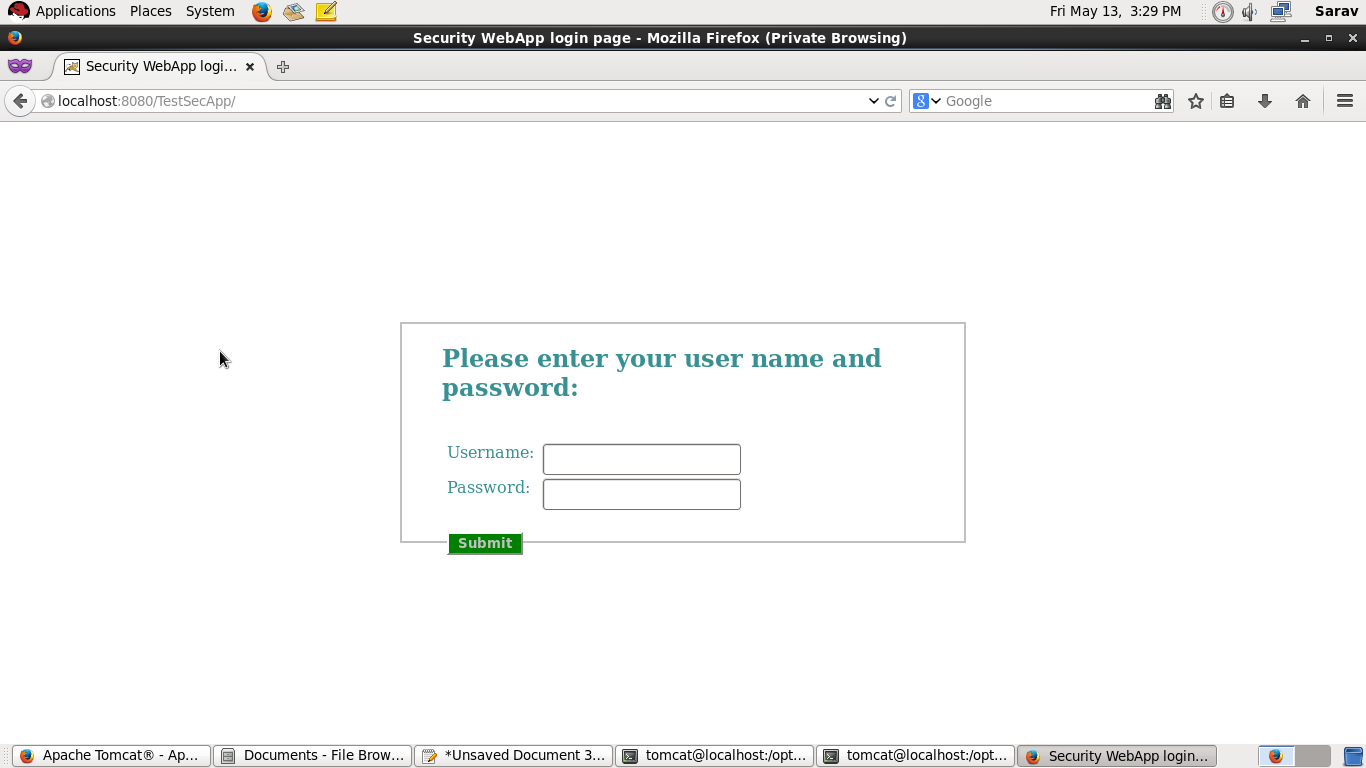Open the System menu
Screen dimensions: 1366x768
pos(210,11)
